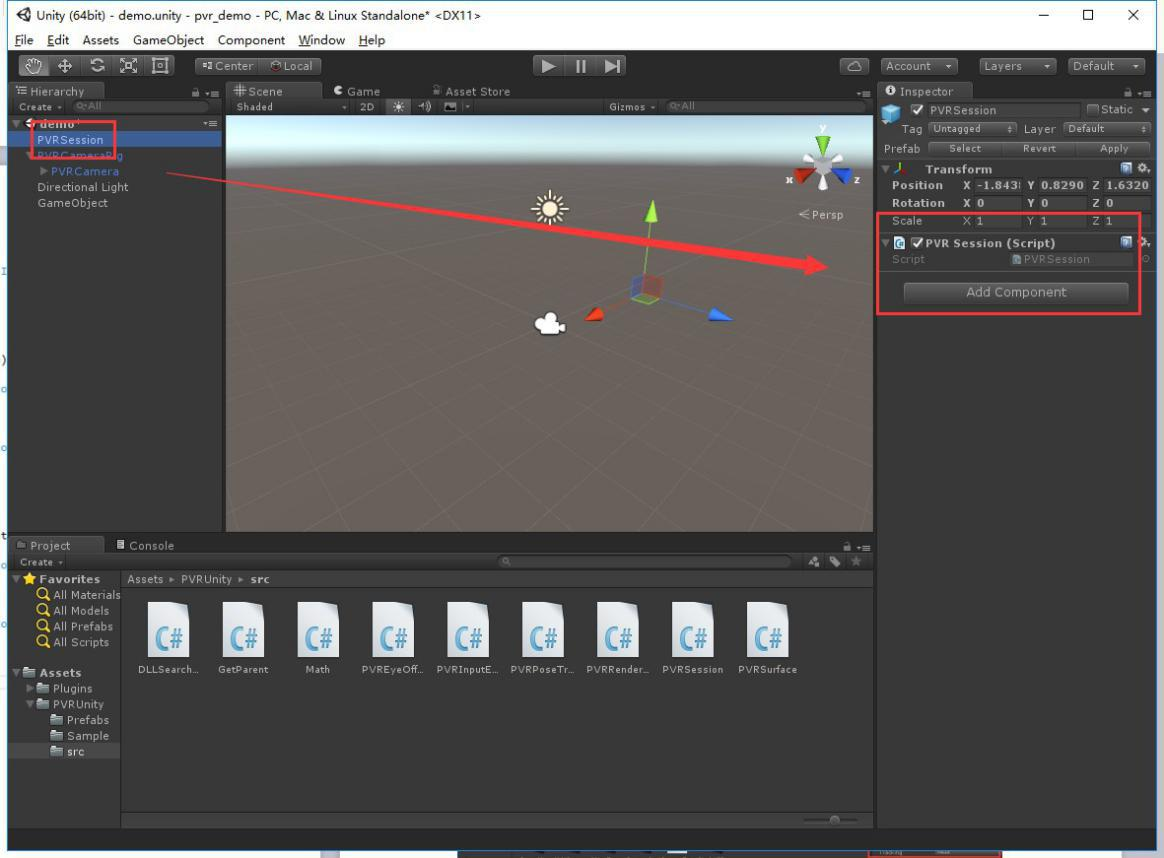This screenshot has height=858, width=1164.
Task: Select the PVRSession script asset
Action: pyautogui.click(x=693, y=638)
